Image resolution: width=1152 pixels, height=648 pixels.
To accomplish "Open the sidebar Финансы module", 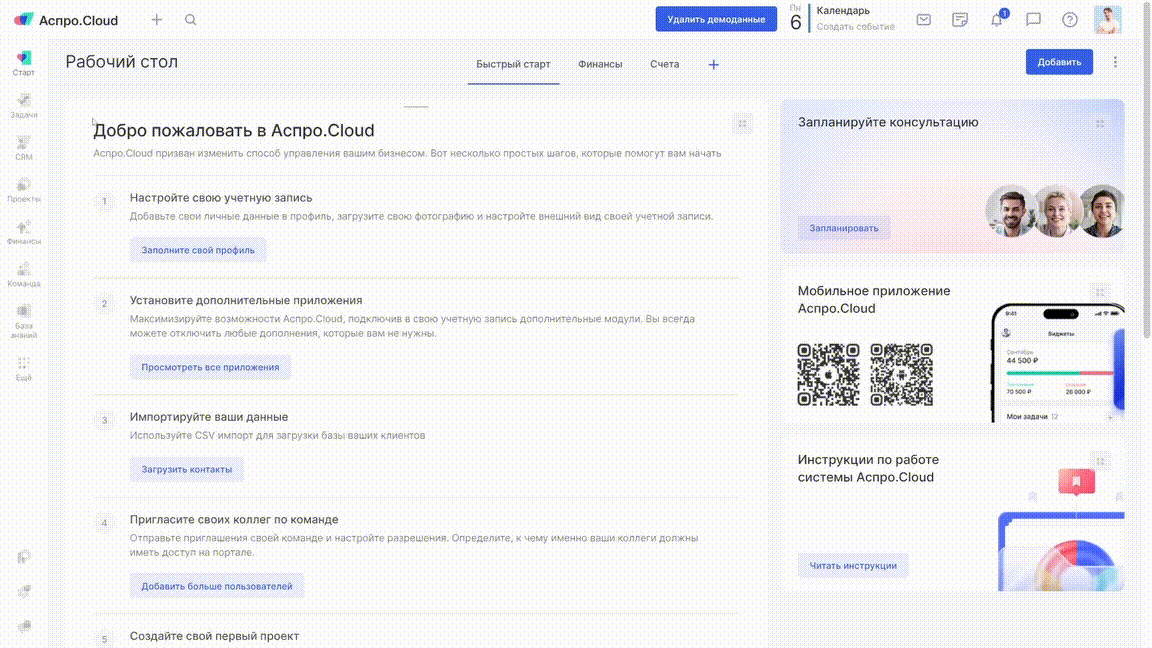I will point(24,232).
